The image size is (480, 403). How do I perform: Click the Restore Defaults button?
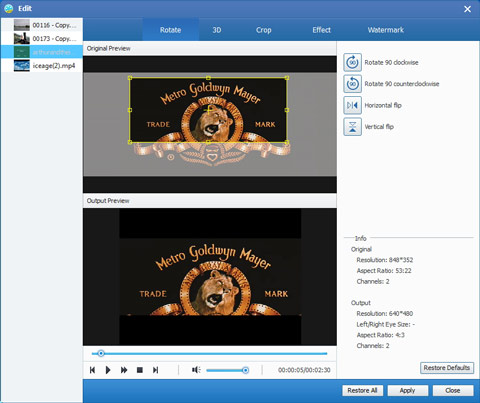point(447,368)
